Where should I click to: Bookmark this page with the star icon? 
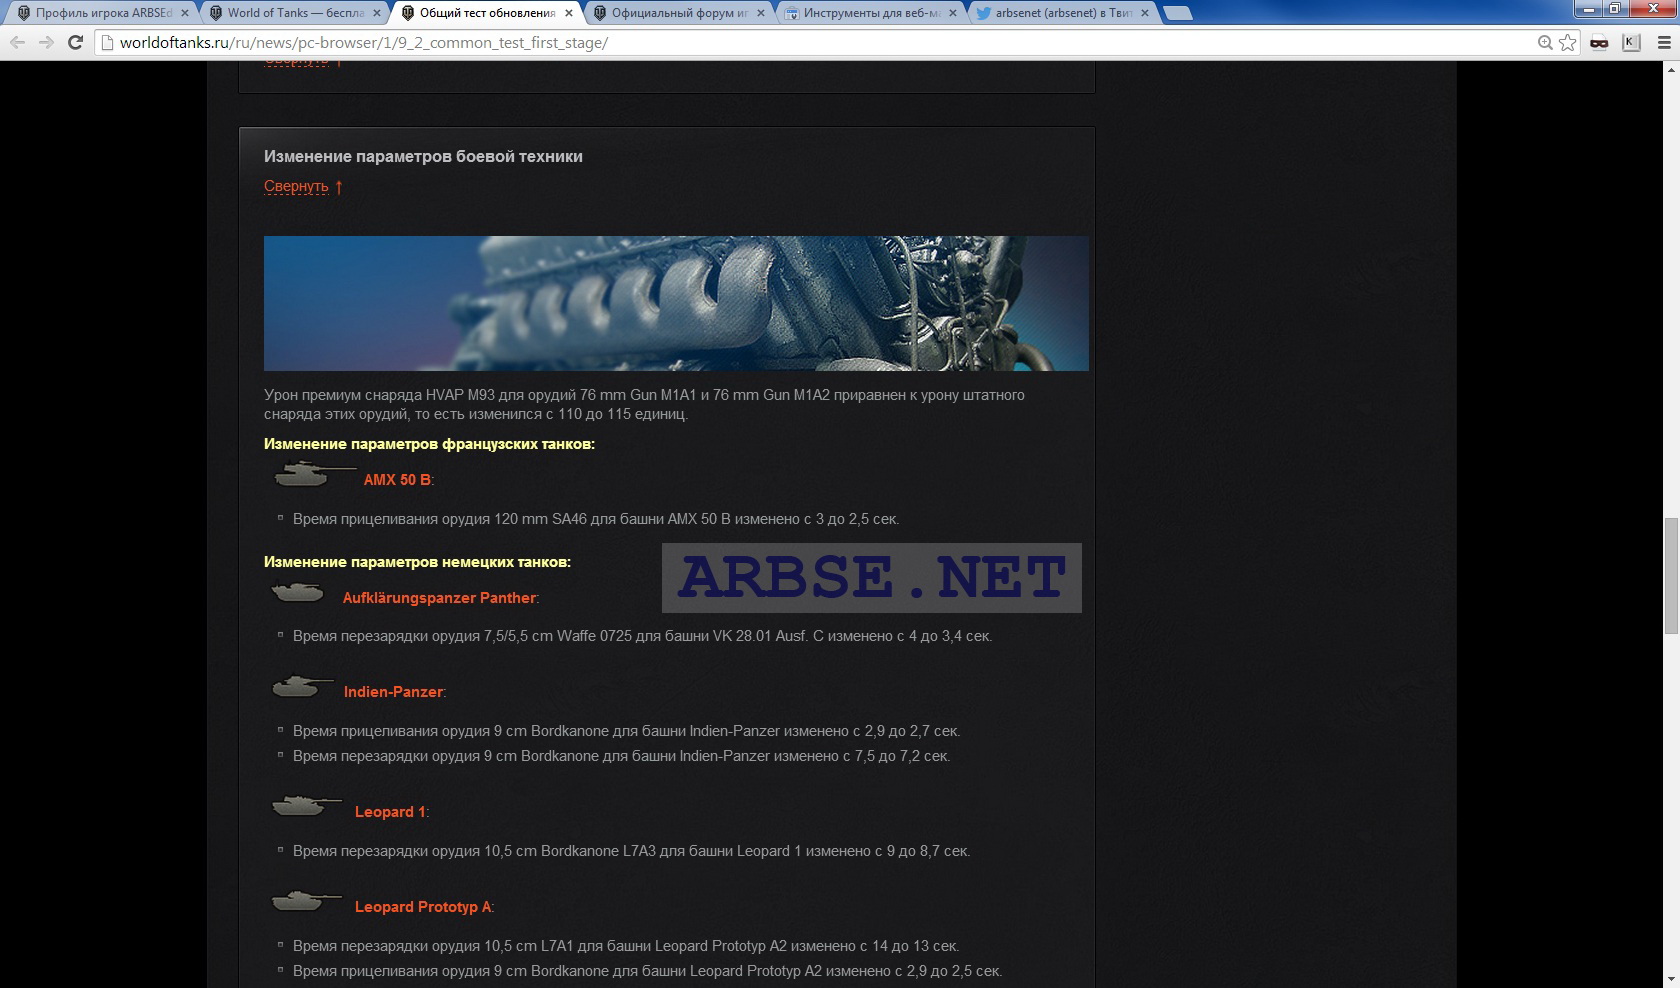coord(1567,43)
